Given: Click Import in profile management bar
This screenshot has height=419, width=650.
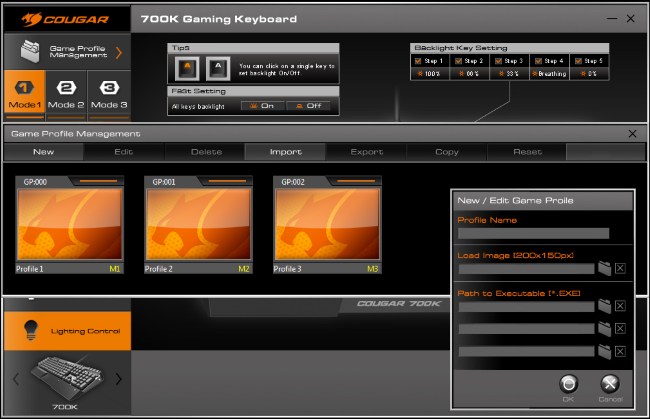Looking at the screenshot, I should click(x=286, y=152).
